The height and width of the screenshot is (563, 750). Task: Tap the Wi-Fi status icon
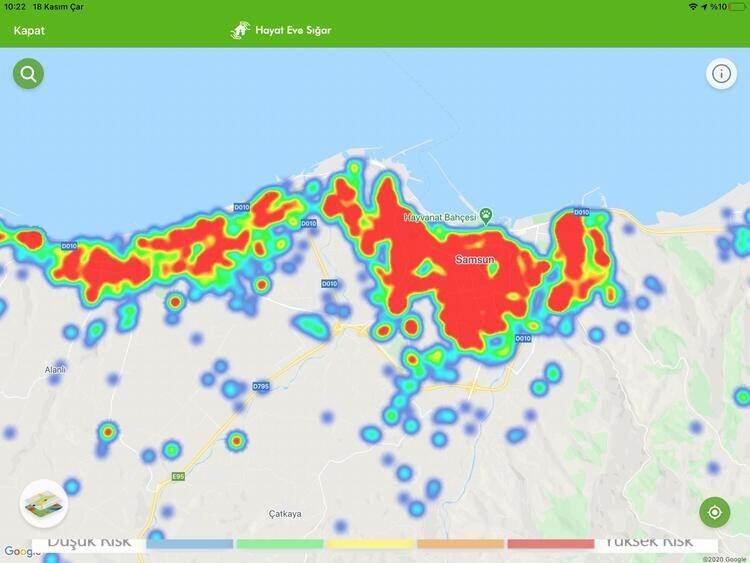(x=692, y=7)
